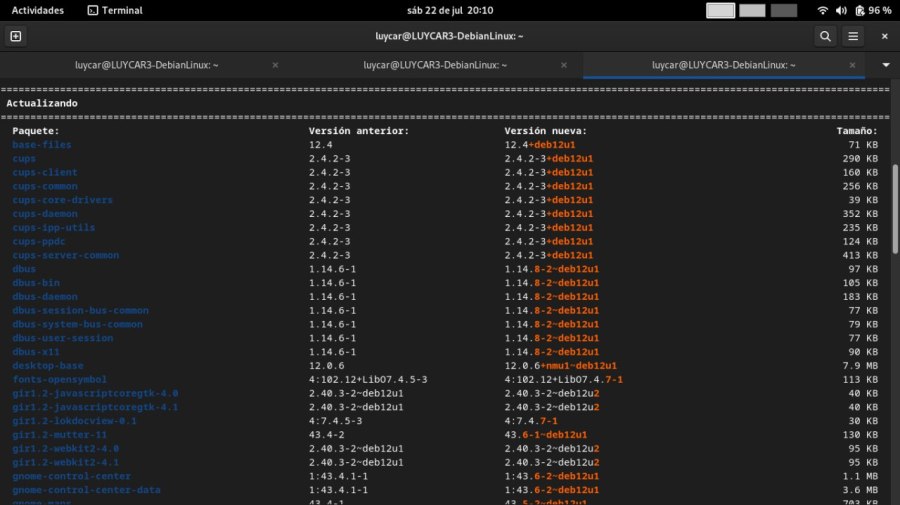Select the middle luycar@LUYCAR3-DebianLinux tab
Viewport: 900px width, 505px height.
(x=435, y=65)
